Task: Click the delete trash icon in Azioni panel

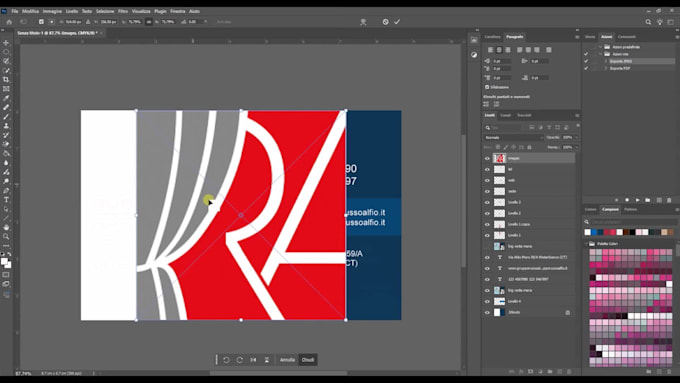Action: tap(669, 200)
